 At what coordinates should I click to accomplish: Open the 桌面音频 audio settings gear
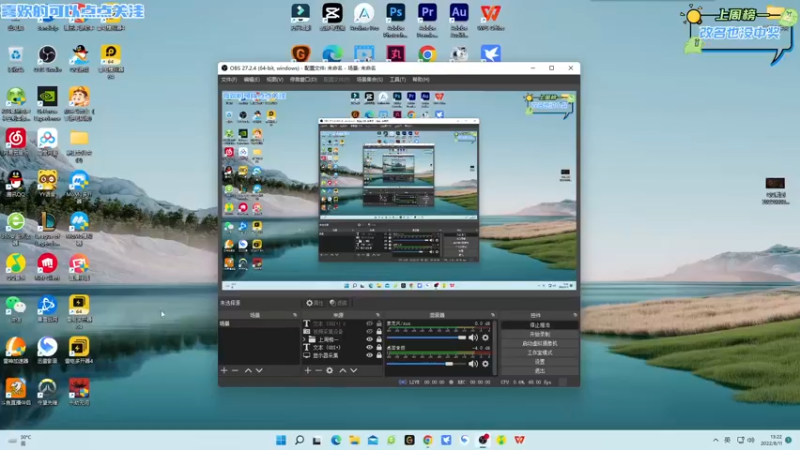[x=485, y=364]
